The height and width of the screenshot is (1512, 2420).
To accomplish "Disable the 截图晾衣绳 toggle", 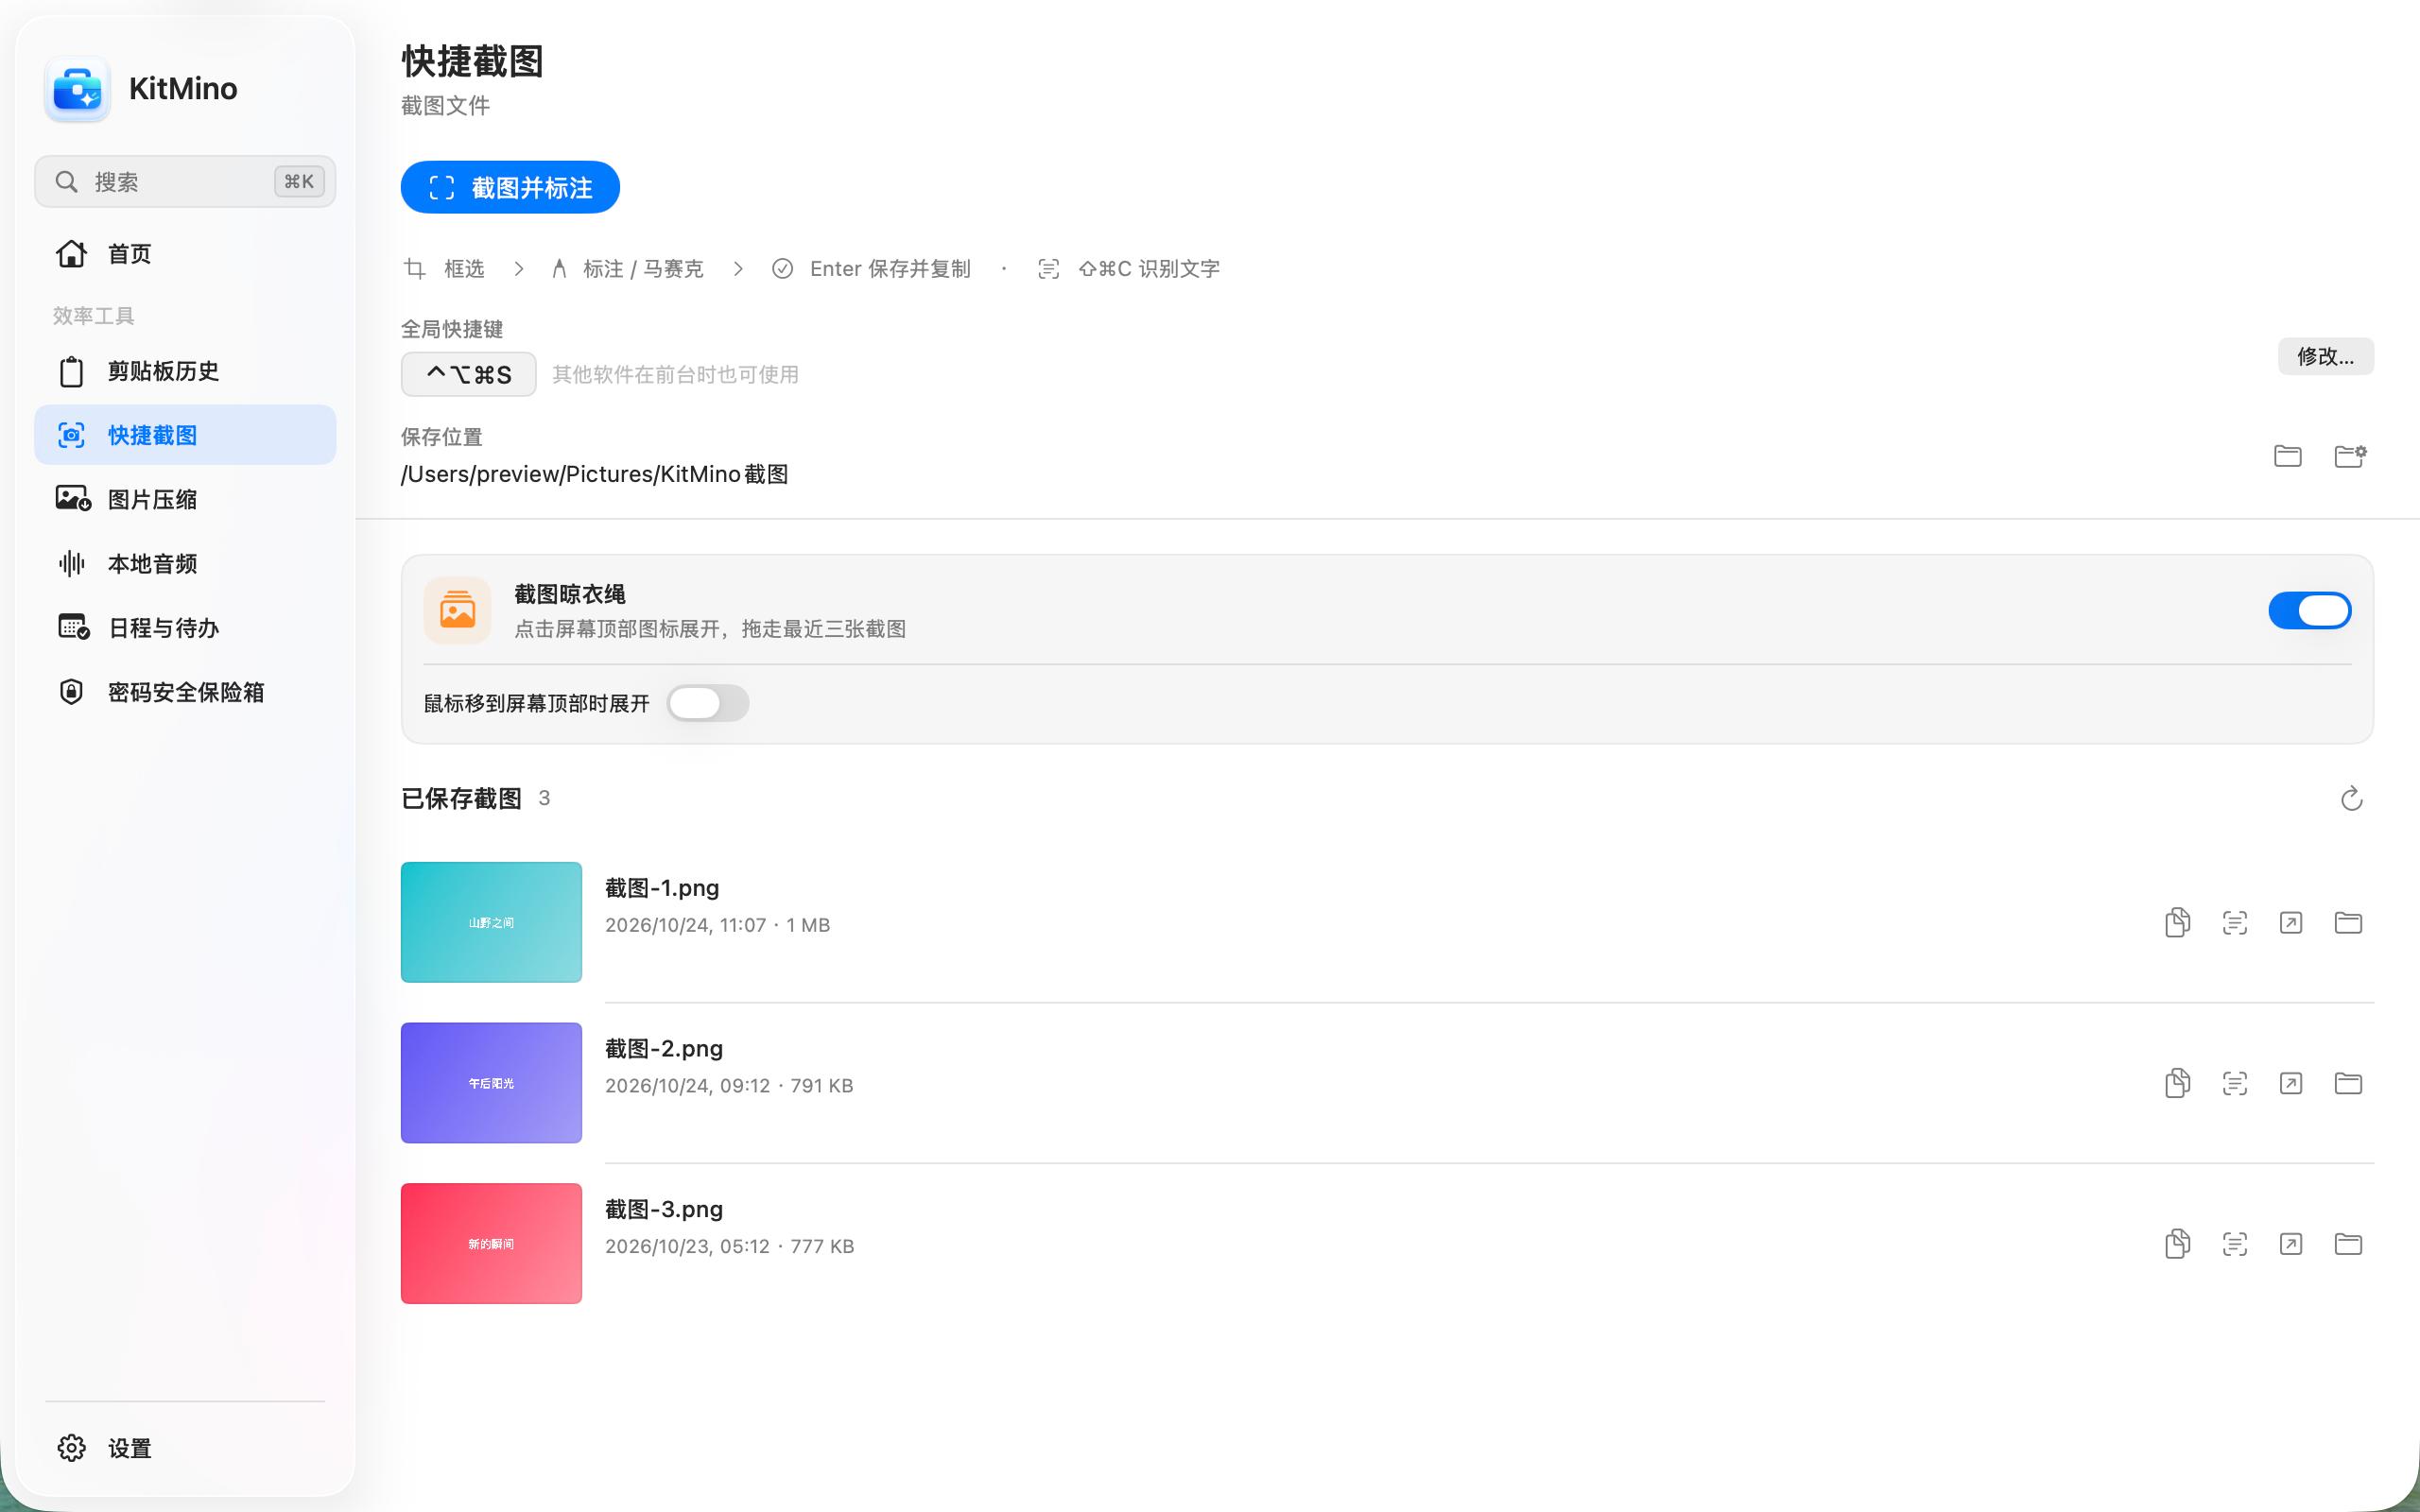I will click(2310, 610).
